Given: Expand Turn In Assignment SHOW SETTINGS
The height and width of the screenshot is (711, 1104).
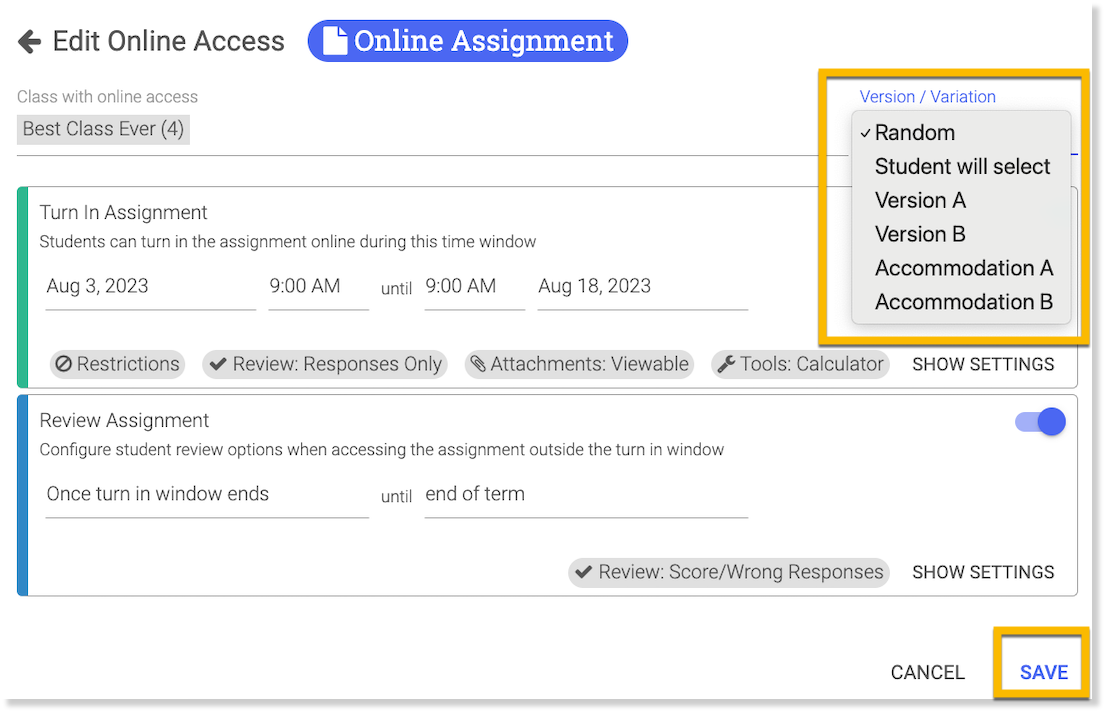Looking at the screenshot, I should coord(982,365).
